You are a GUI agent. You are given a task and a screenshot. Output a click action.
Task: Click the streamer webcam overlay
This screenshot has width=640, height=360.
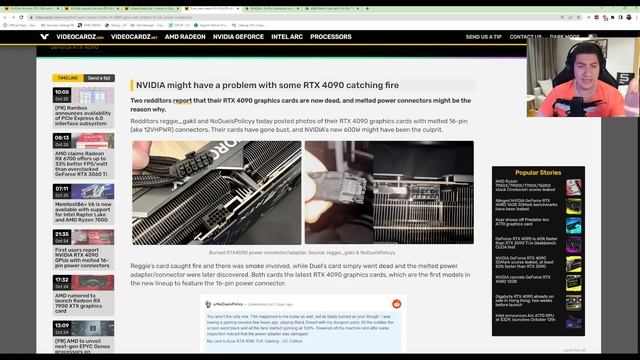click(583, 77)
